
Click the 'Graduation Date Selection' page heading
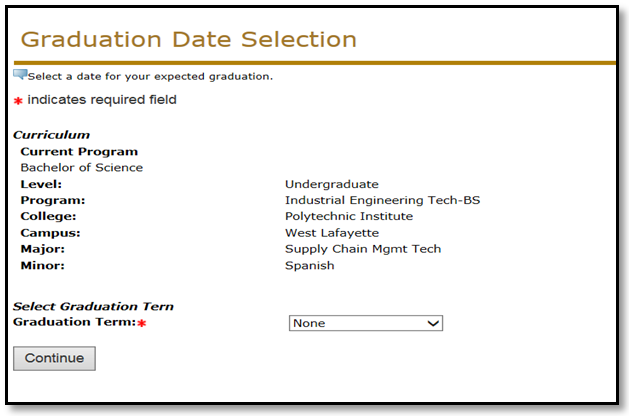188,40
